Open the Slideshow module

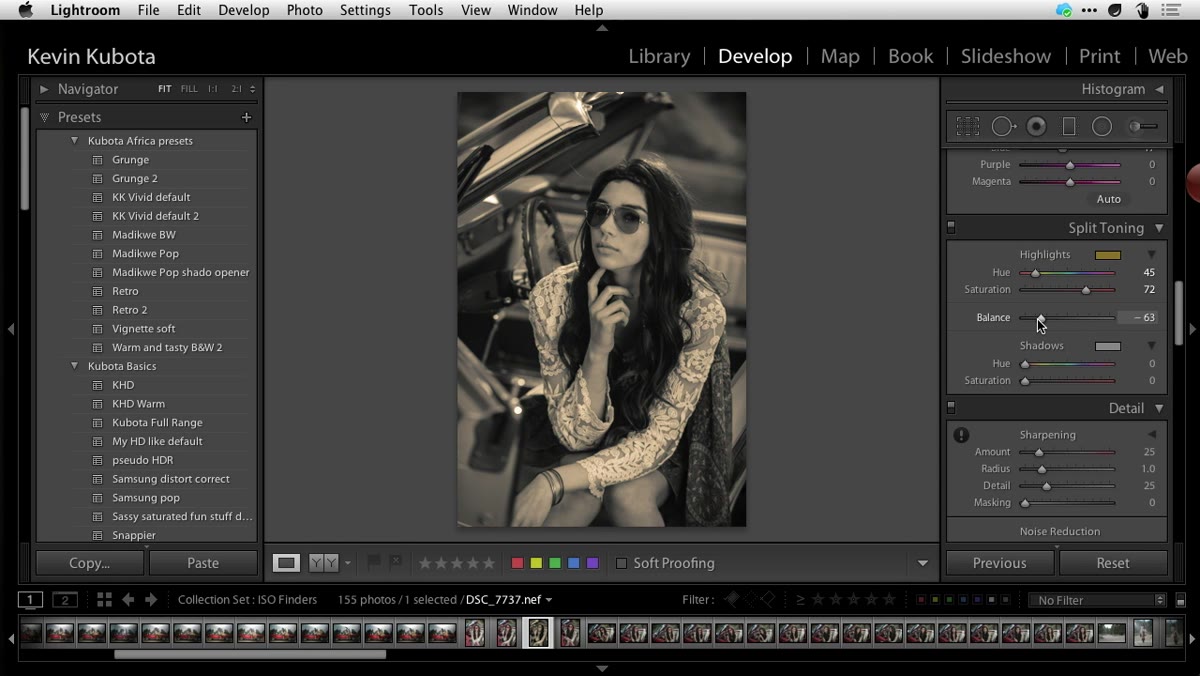(1006, 56)
